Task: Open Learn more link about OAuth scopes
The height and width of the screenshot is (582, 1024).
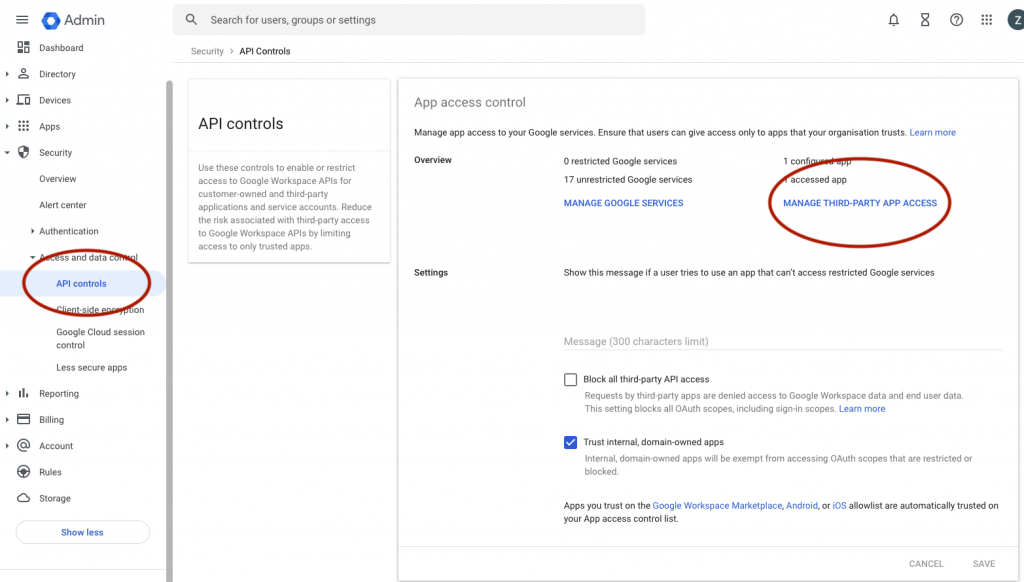Action: coord(862,409)
